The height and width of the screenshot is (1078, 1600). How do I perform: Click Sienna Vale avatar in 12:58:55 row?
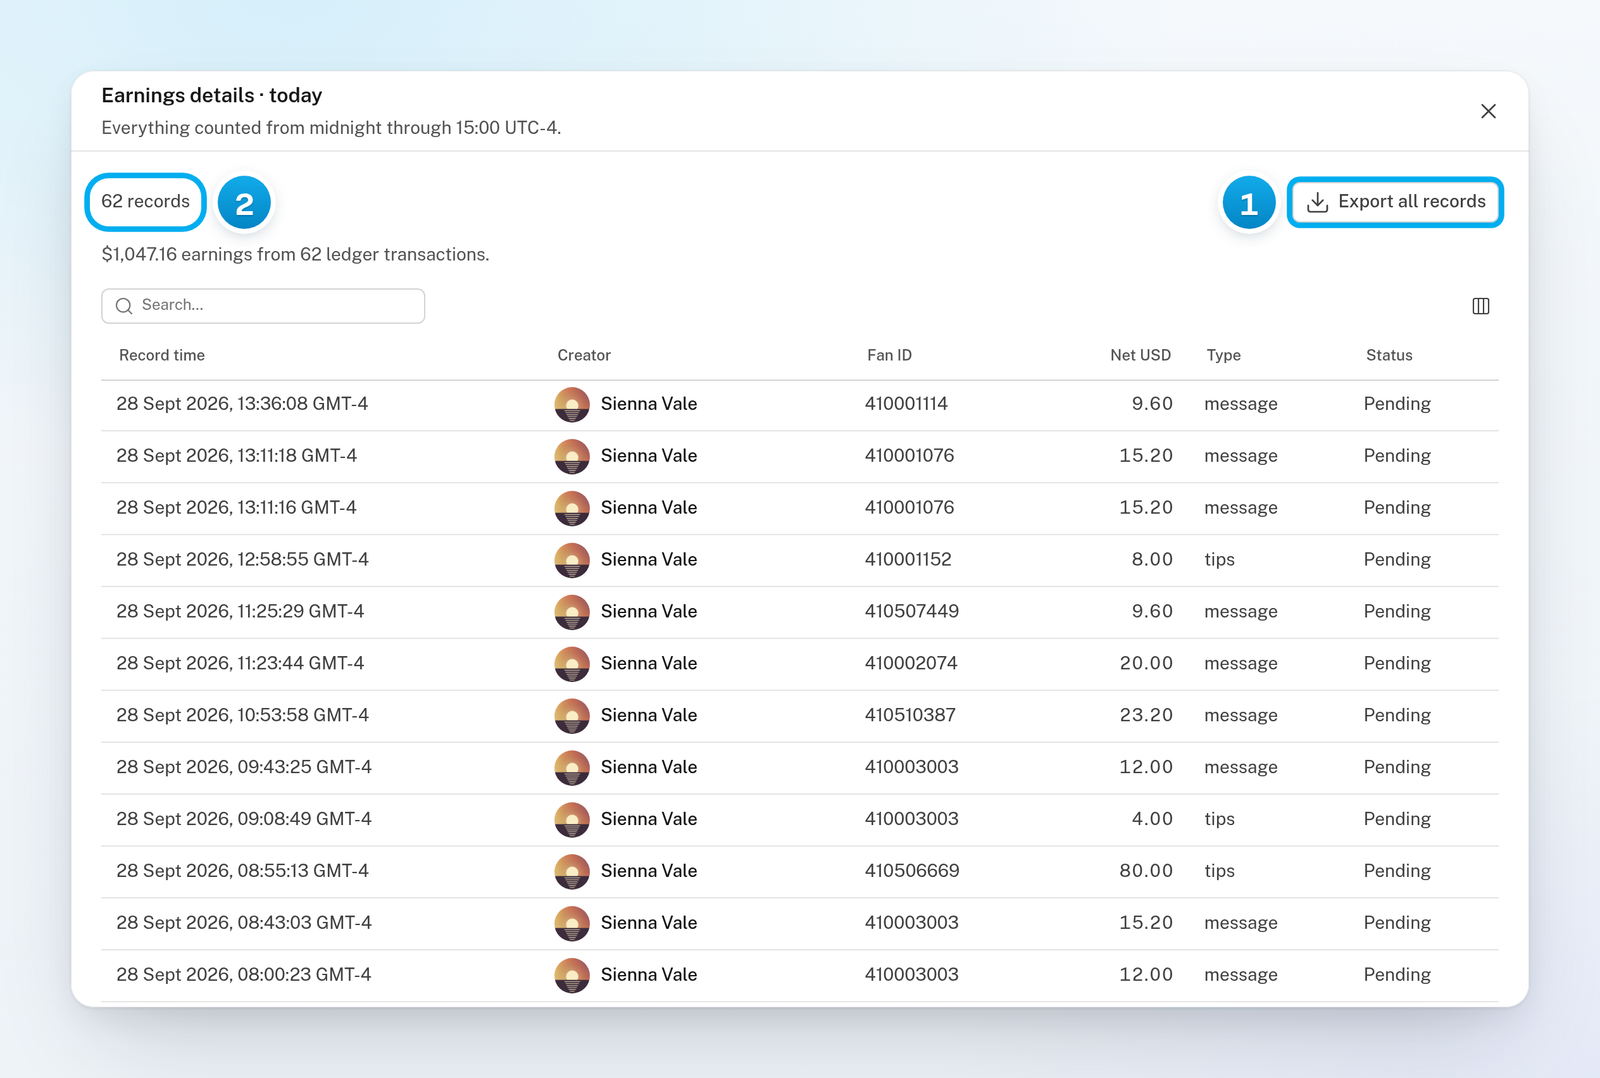572,561
